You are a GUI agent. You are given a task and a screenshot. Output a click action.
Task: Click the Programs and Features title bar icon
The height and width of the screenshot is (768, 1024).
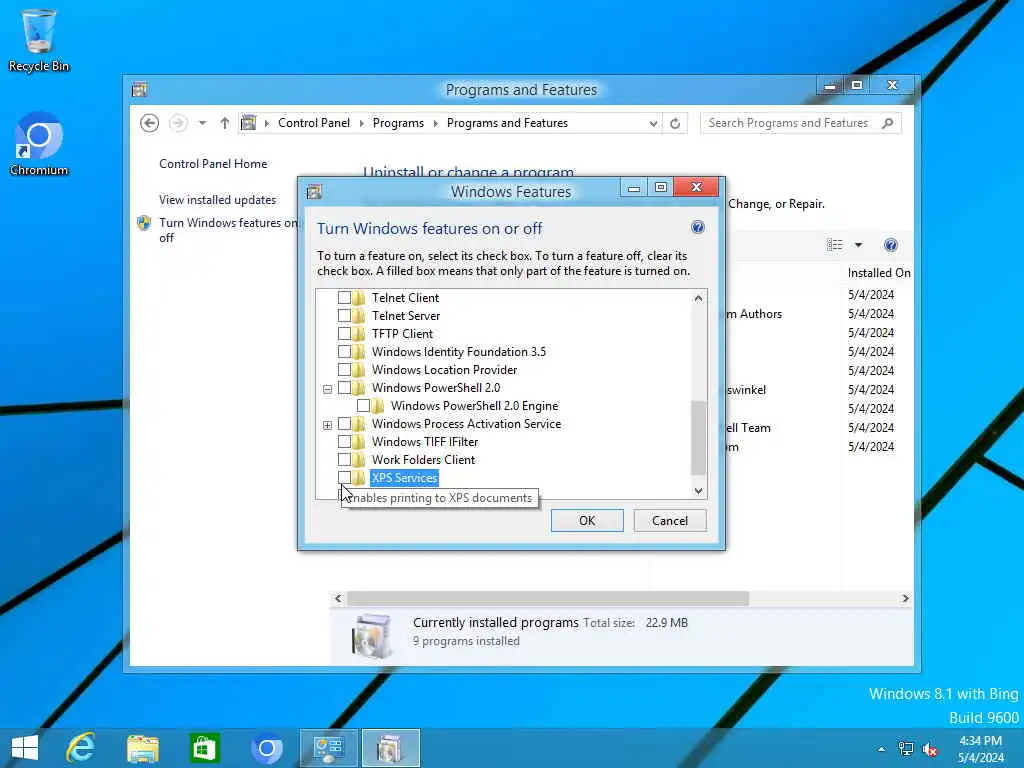(x=139, y=89)
